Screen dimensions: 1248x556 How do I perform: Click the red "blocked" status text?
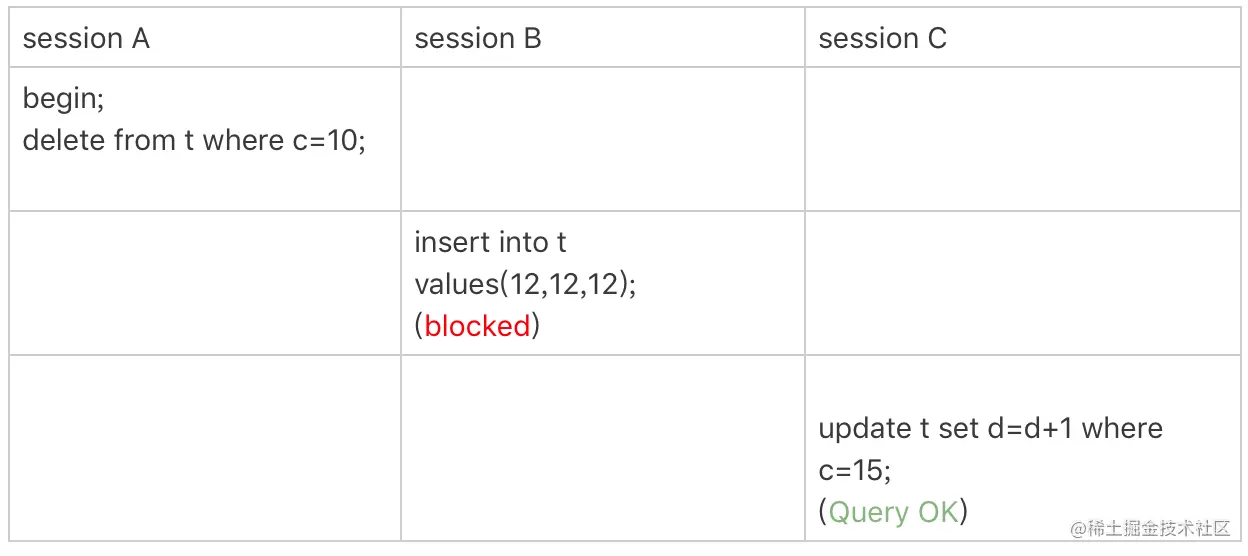(477, 326)
